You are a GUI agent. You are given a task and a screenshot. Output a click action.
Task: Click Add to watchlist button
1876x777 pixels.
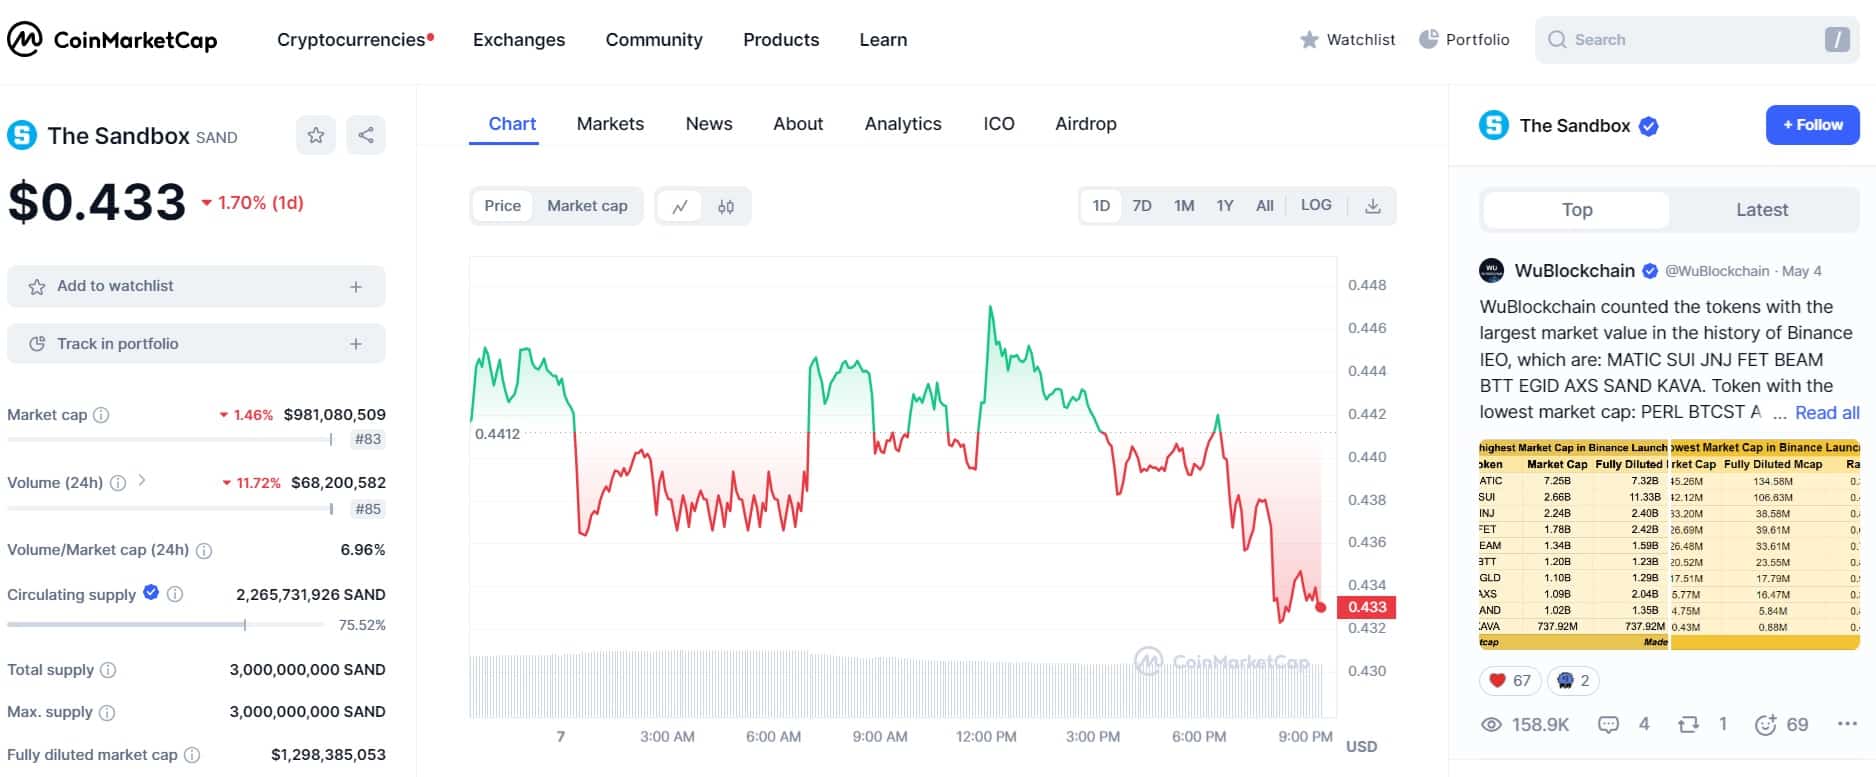(x=196, y=287)
